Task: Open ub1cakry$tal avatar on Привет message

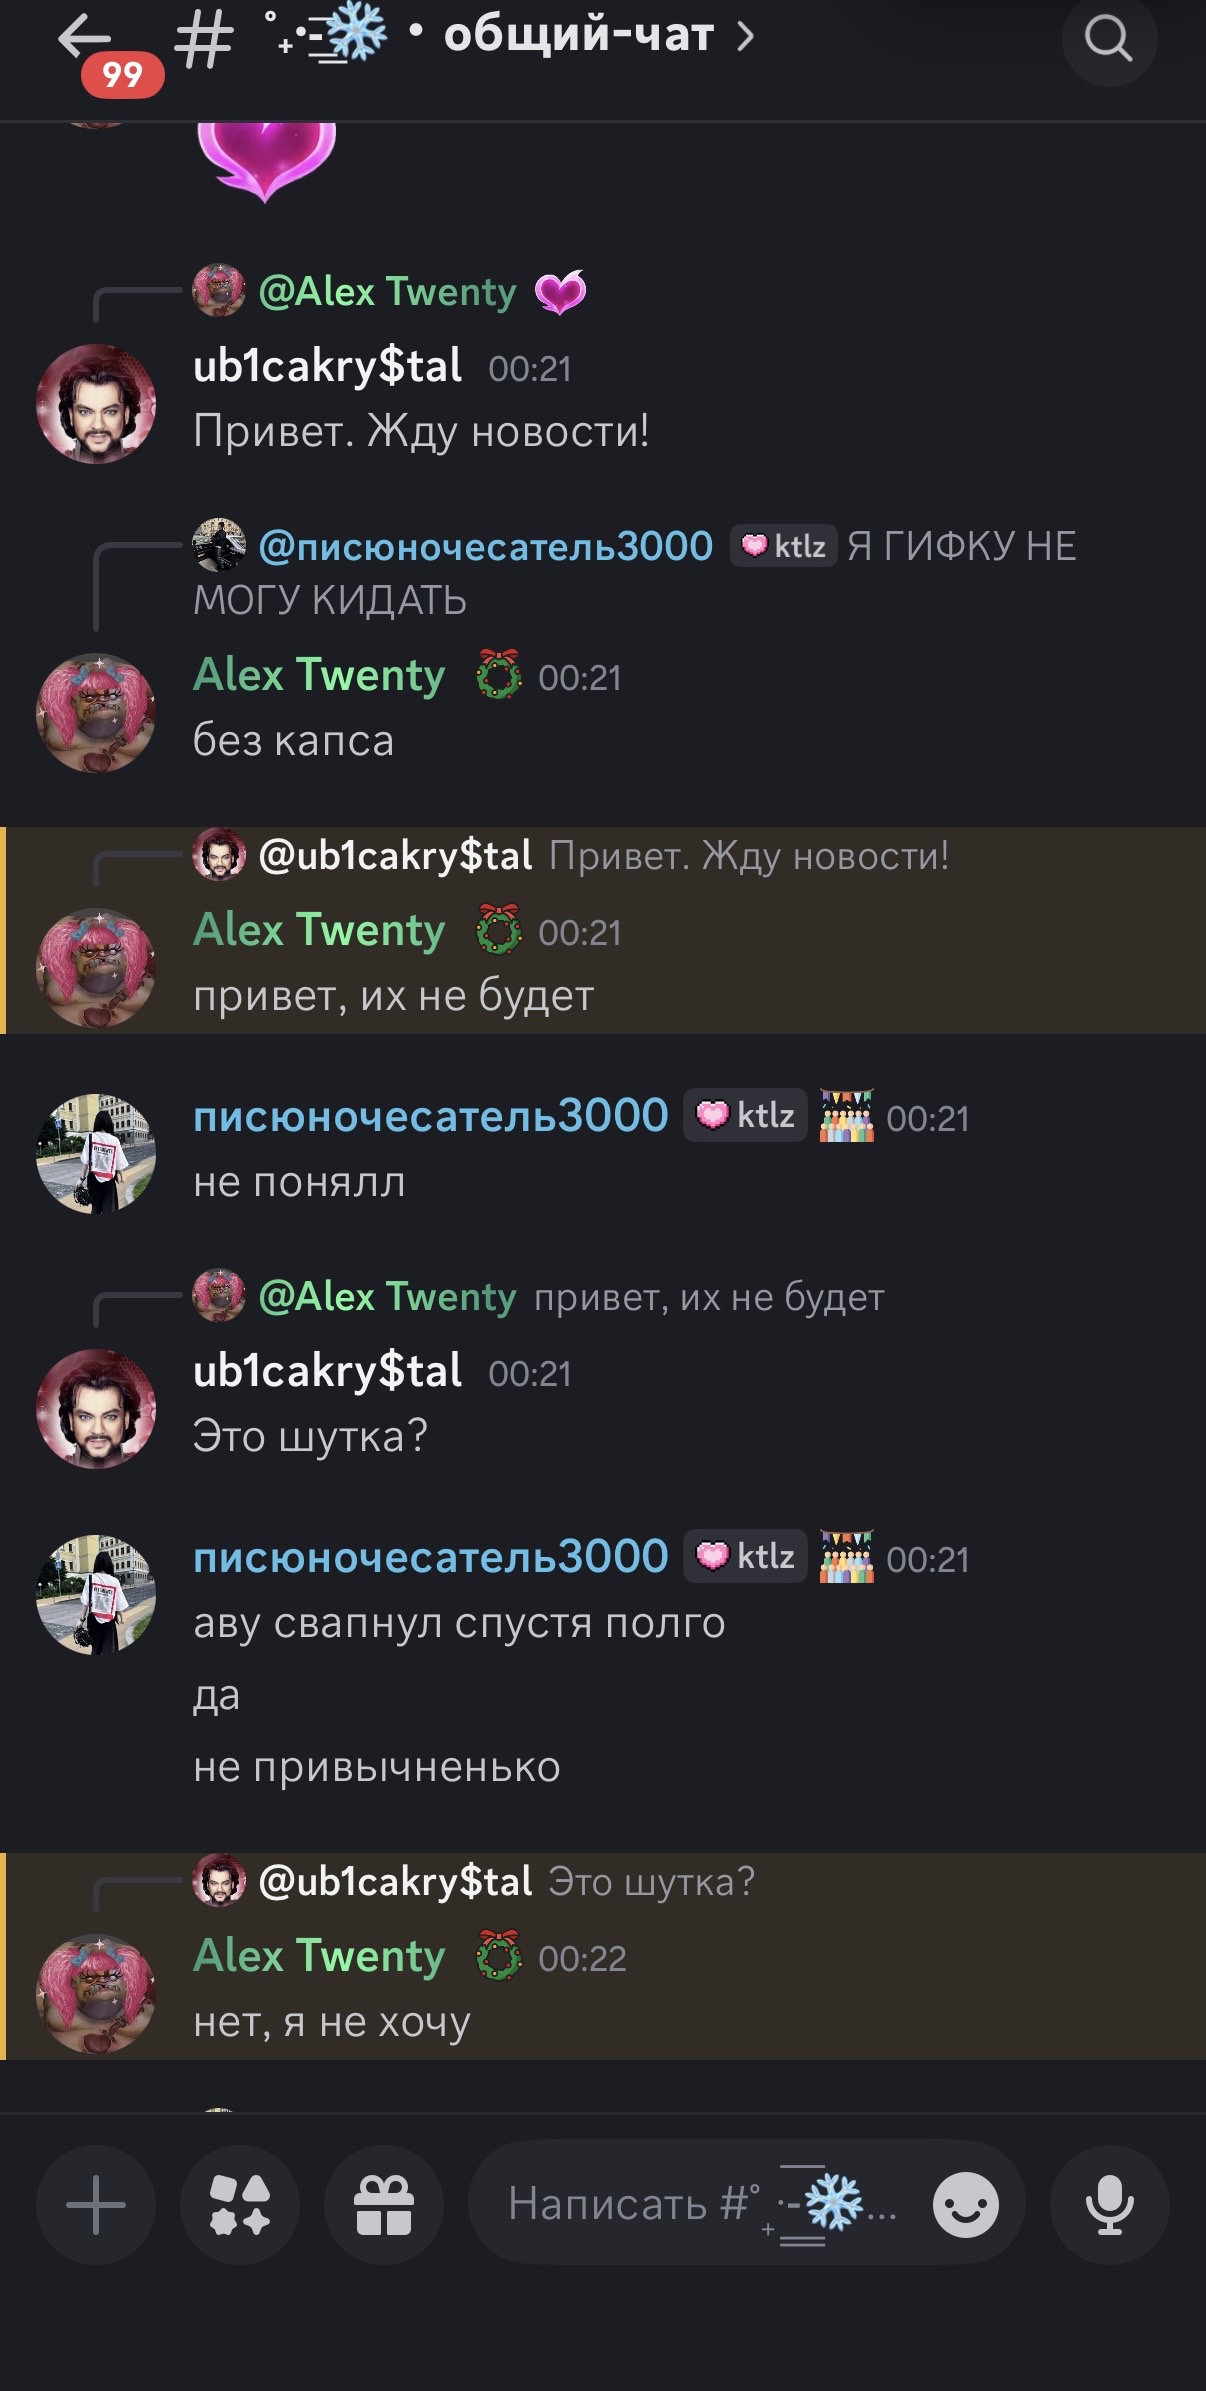Action: (96, 404)
